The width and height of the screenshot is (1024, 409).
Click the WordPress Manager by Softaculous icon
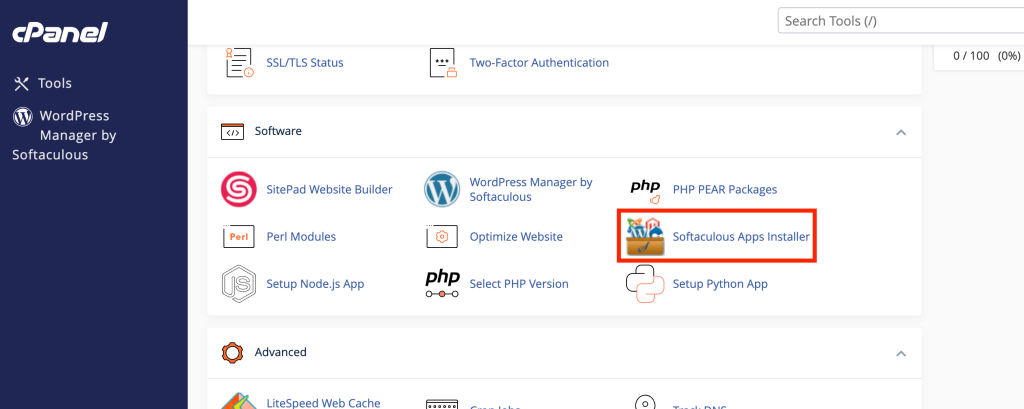click(x=442, y=189)
